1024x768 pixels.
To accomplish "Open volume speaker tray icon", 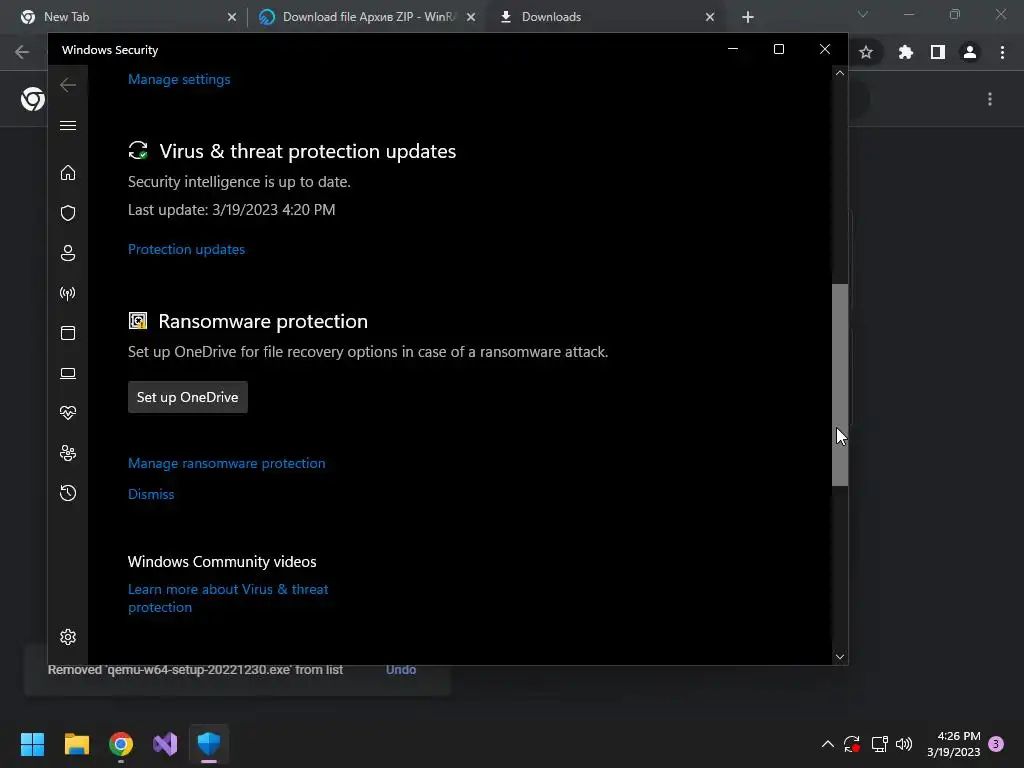I will click(x=904, y=744).
